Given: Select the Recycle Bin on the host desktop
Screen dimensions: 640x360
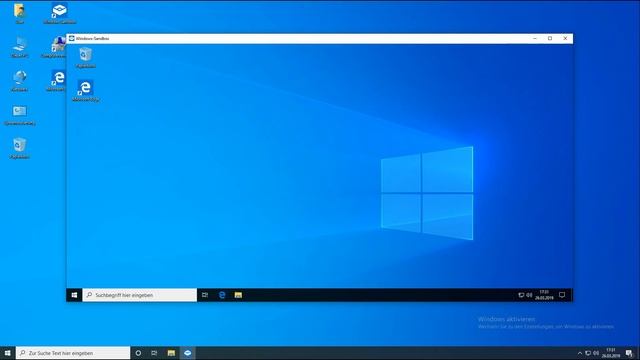Looking at the screenshot, I should [20, 148].
